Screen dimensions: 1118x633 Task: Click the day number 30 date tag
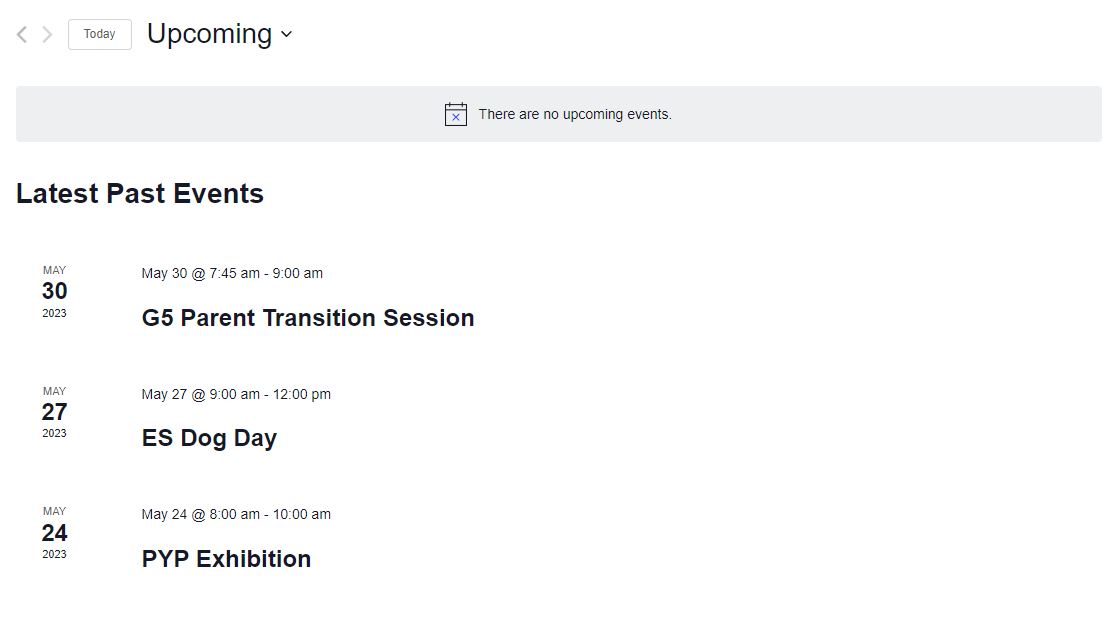(54, 291)
